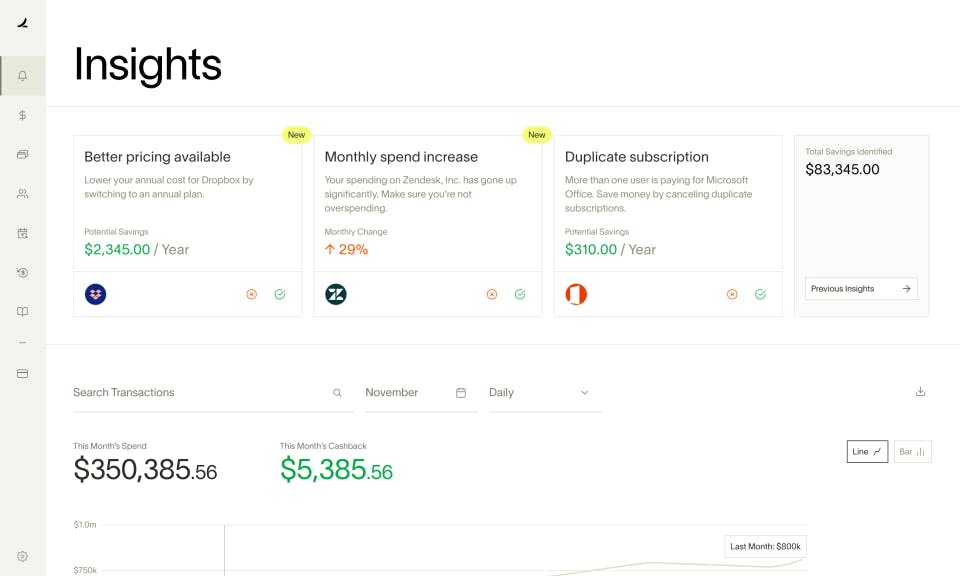Image resolution: width=960 pixels, height=576 pixels.
Task: Open the Daily frequency dropdown
Action: pyautogui.click(x=540, y=392)
